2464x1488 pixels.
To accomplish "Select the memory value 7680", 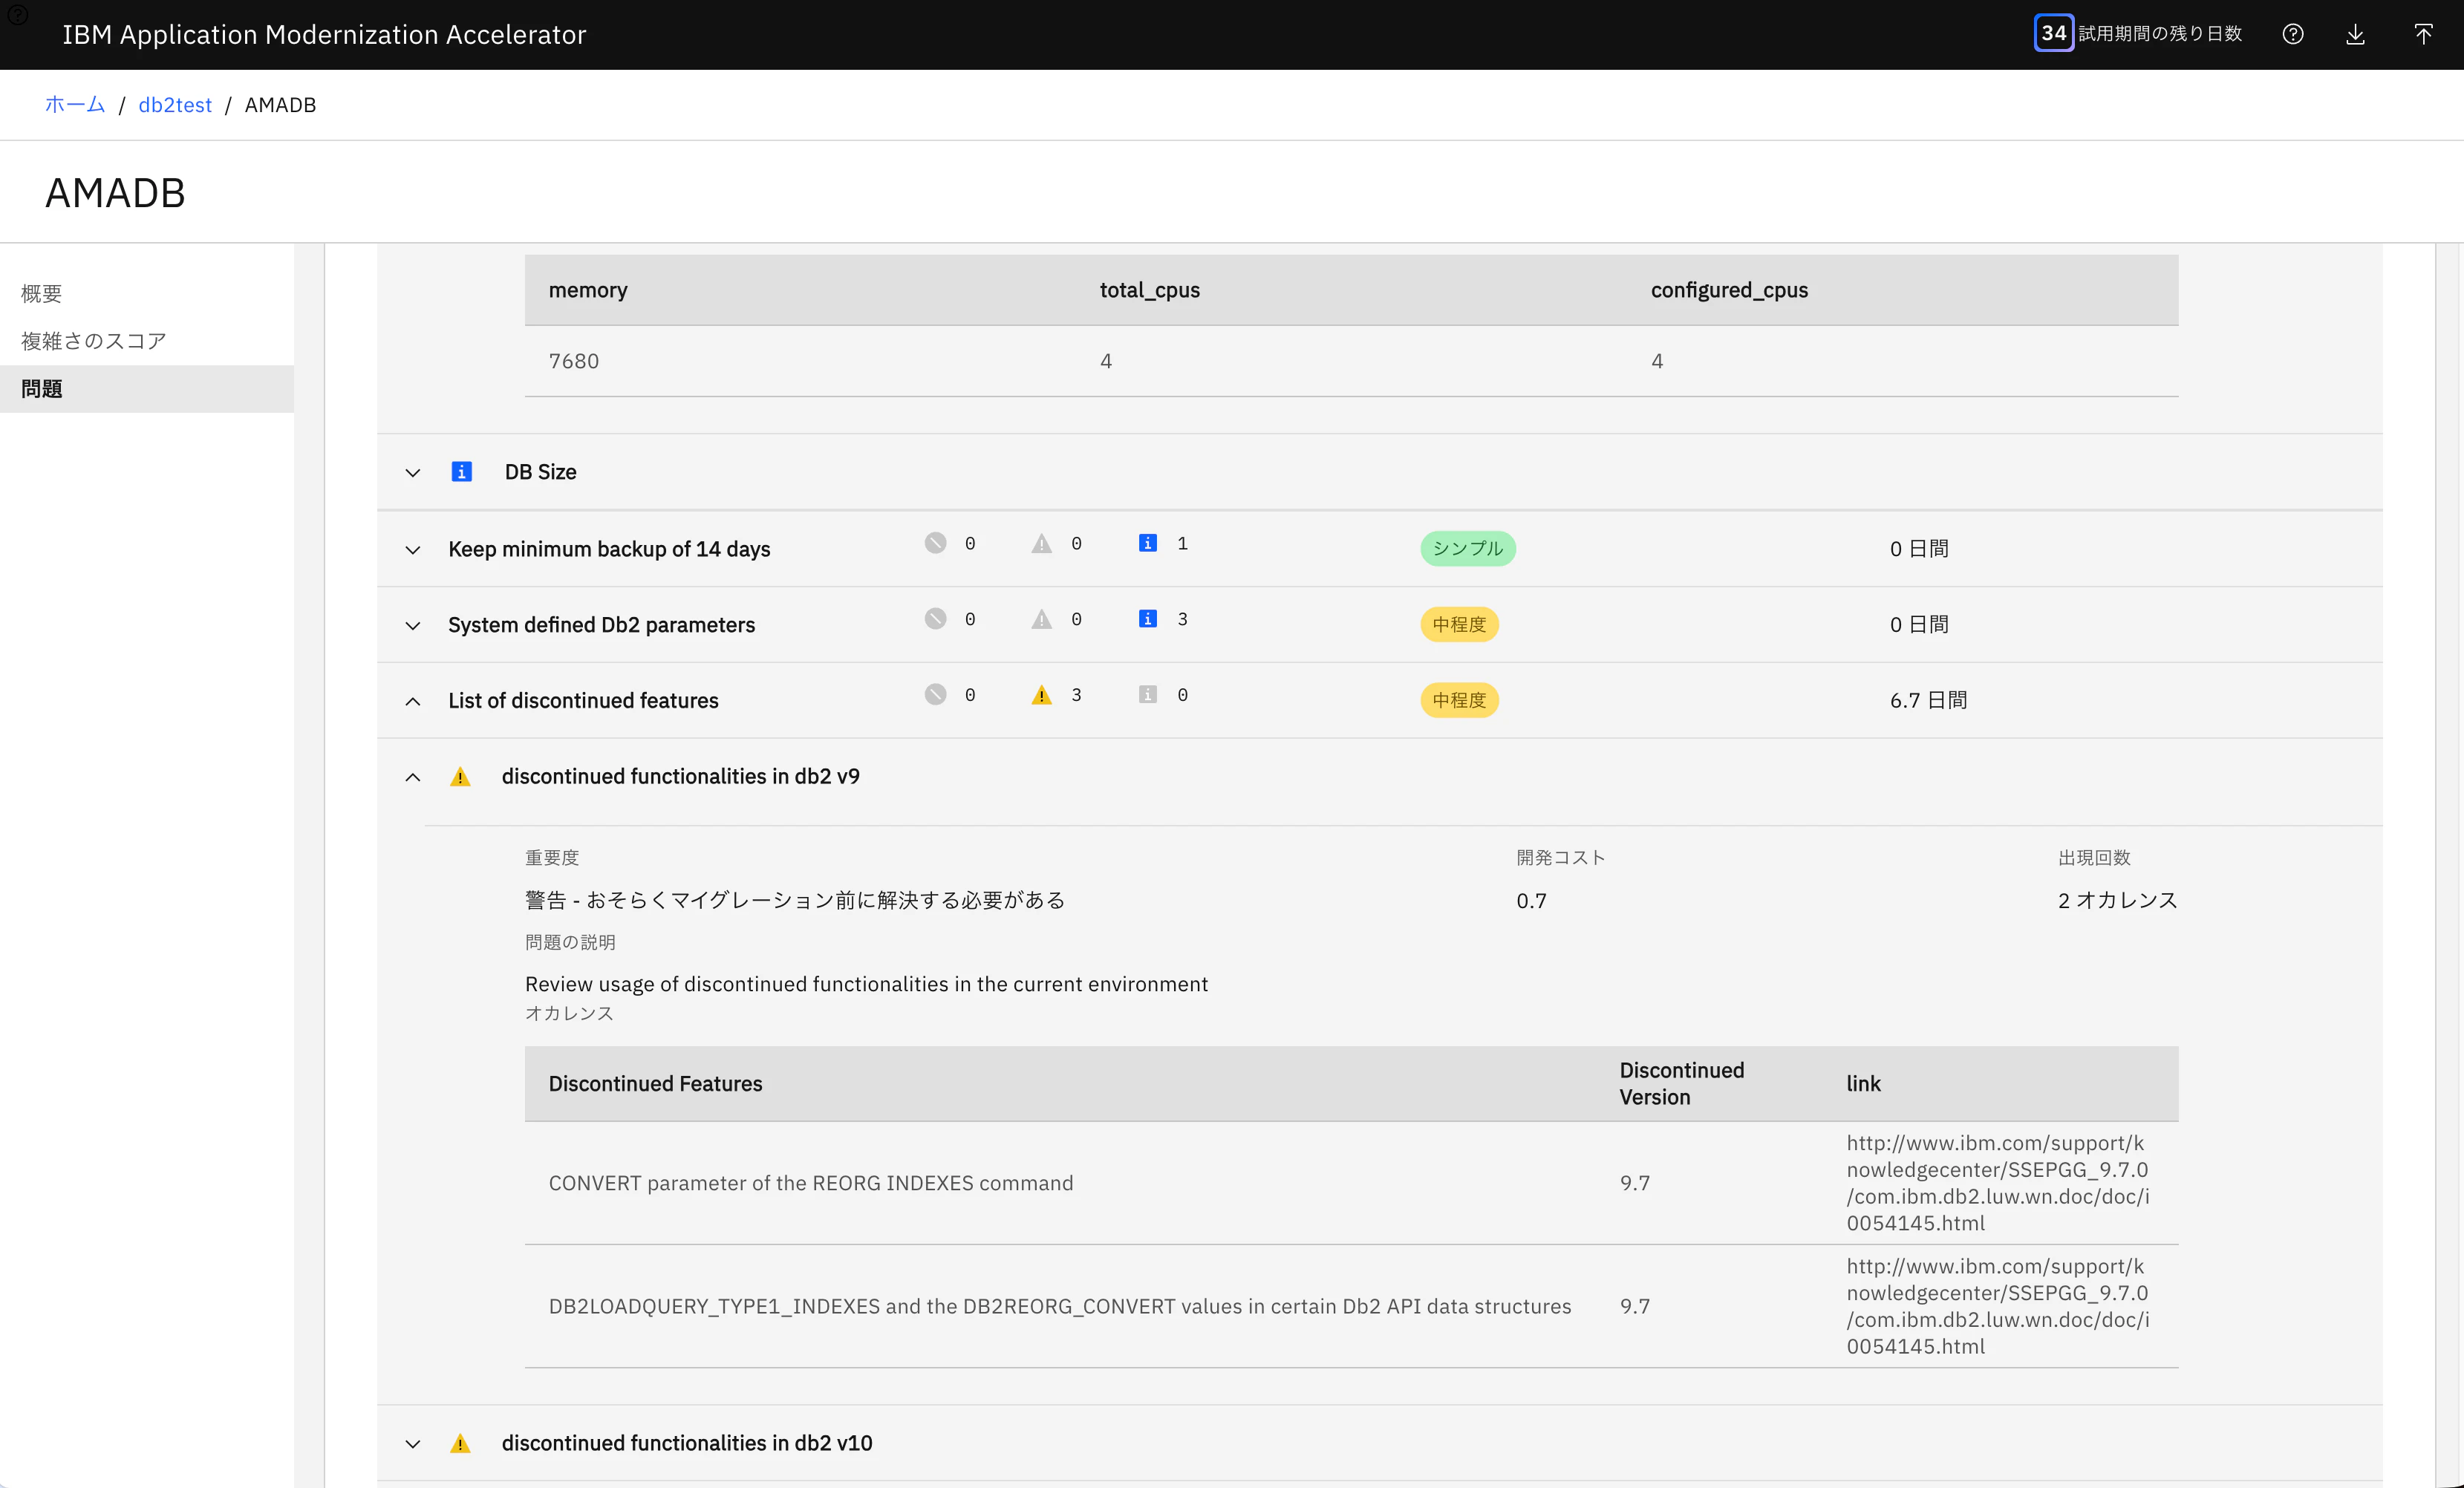I will click(574, 360).
